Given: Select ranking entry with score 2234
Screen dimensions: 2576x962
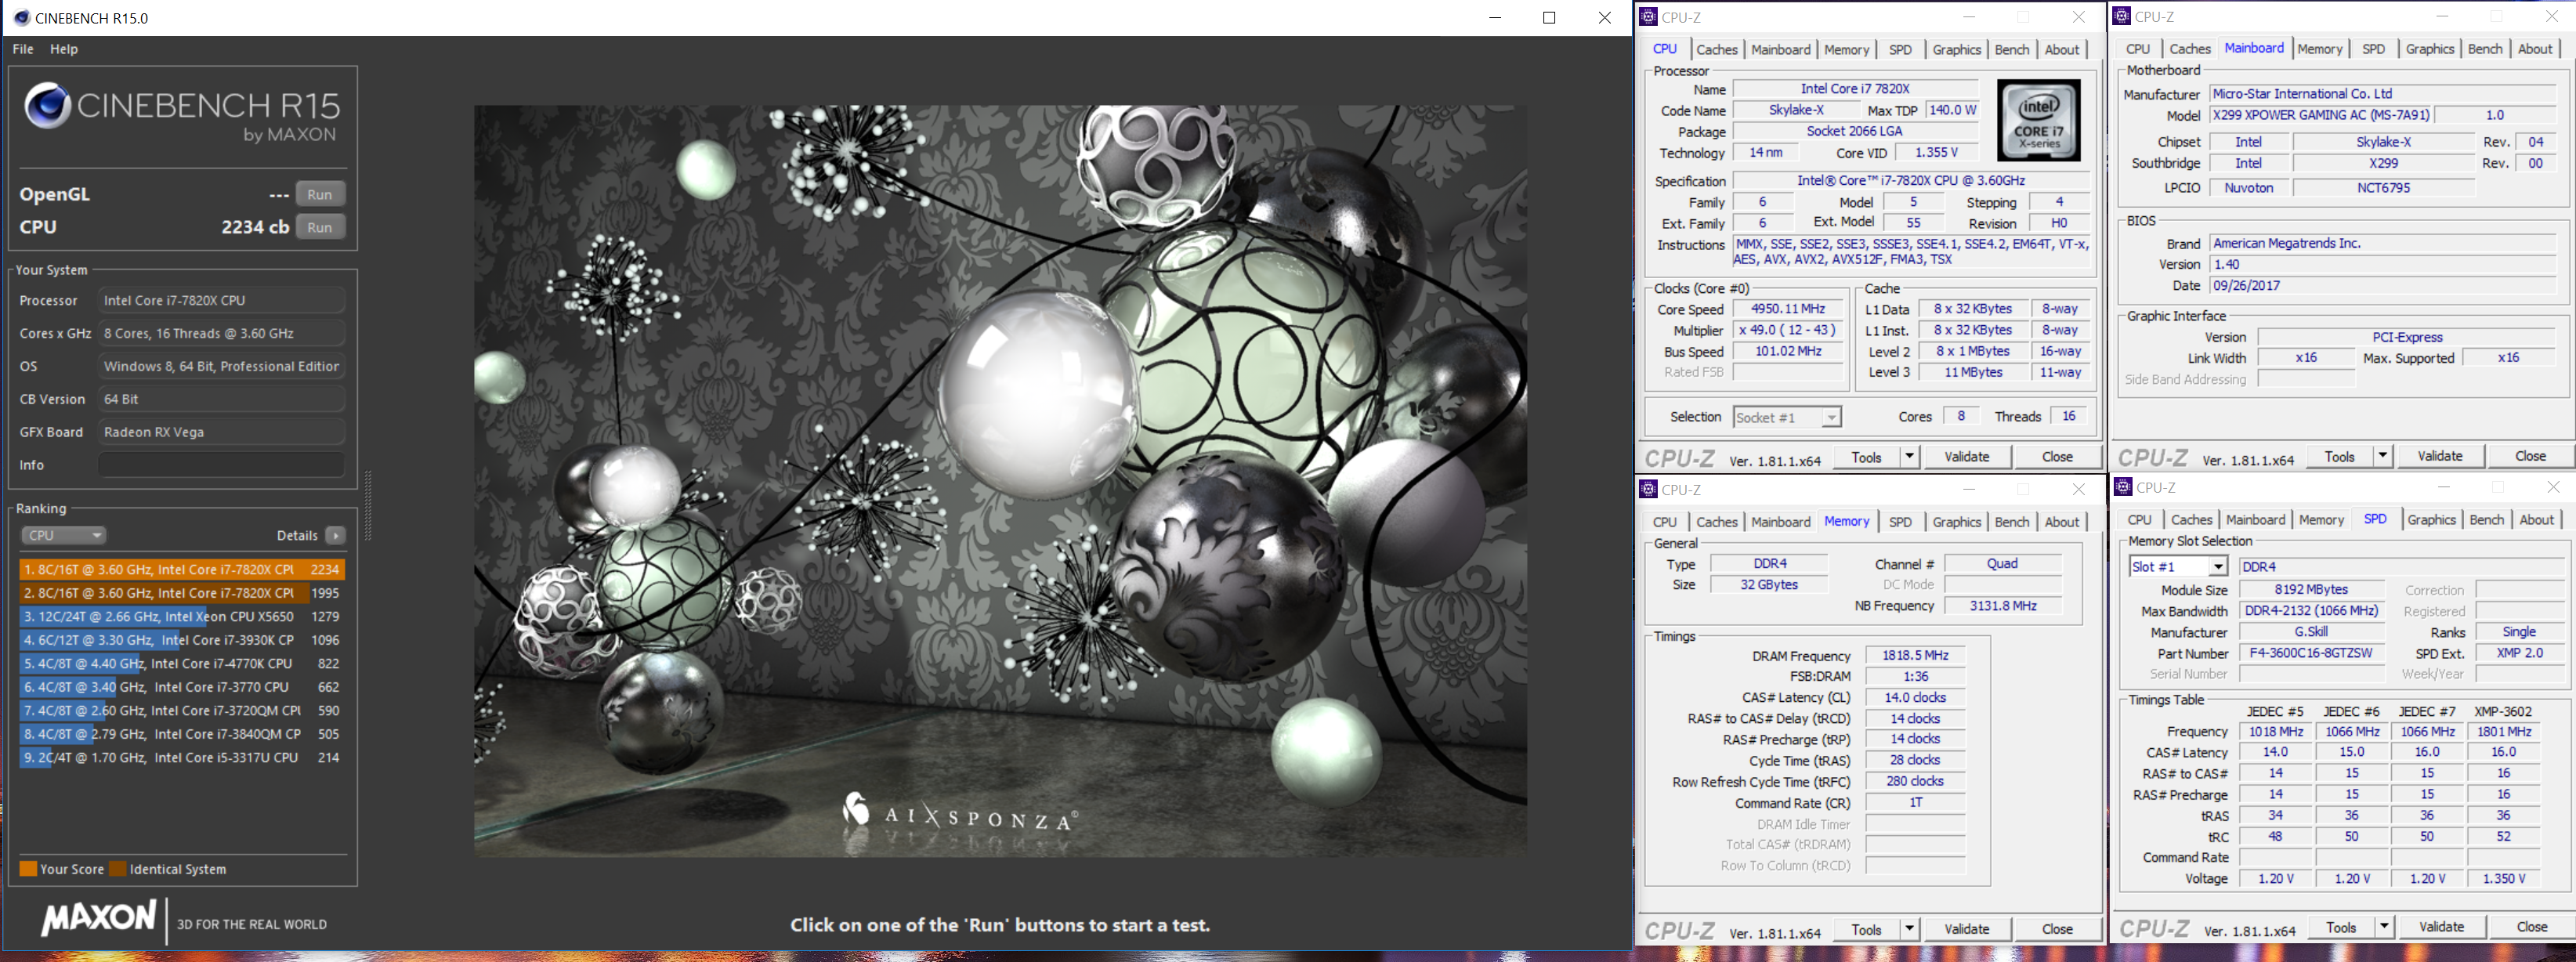Looking at the screenshot, I should tap(181, 569).
